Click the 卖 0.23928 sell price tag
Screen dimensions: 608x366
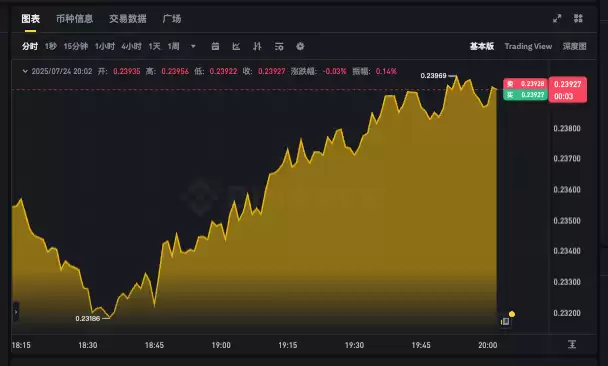(525, 84)
